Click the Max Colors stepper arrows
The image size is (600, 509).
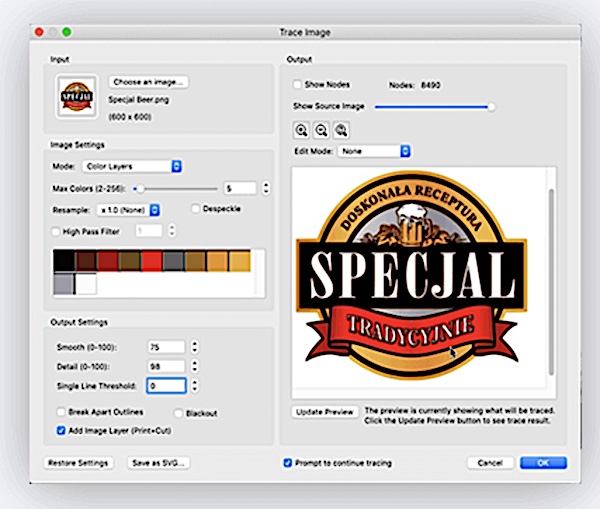(266, 188)
